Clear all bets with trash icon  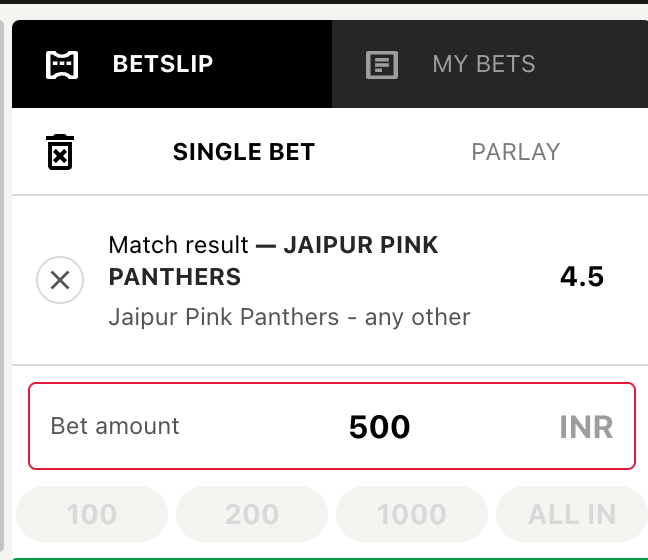pos(60,152)
